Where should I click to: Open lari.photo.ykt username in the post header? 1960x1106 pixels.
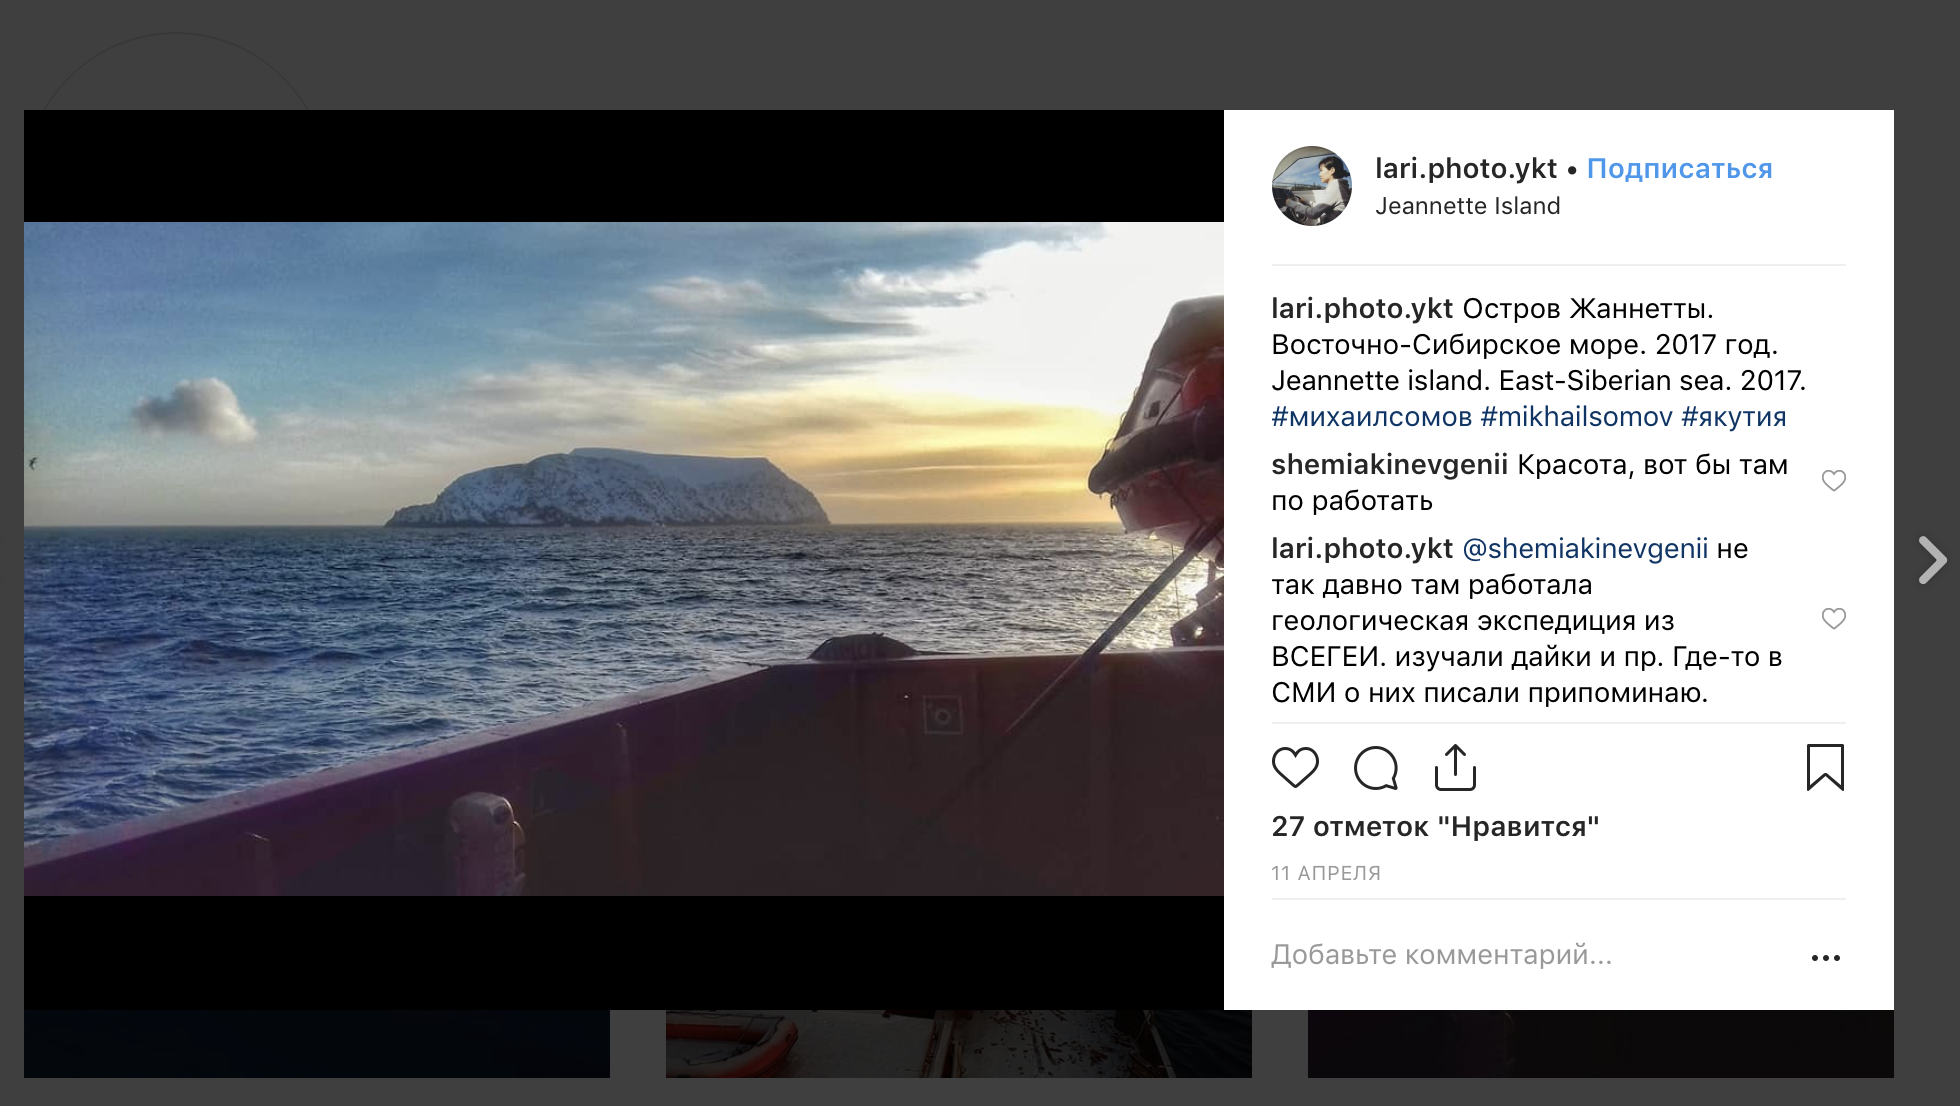click(x=1465, y=169)
